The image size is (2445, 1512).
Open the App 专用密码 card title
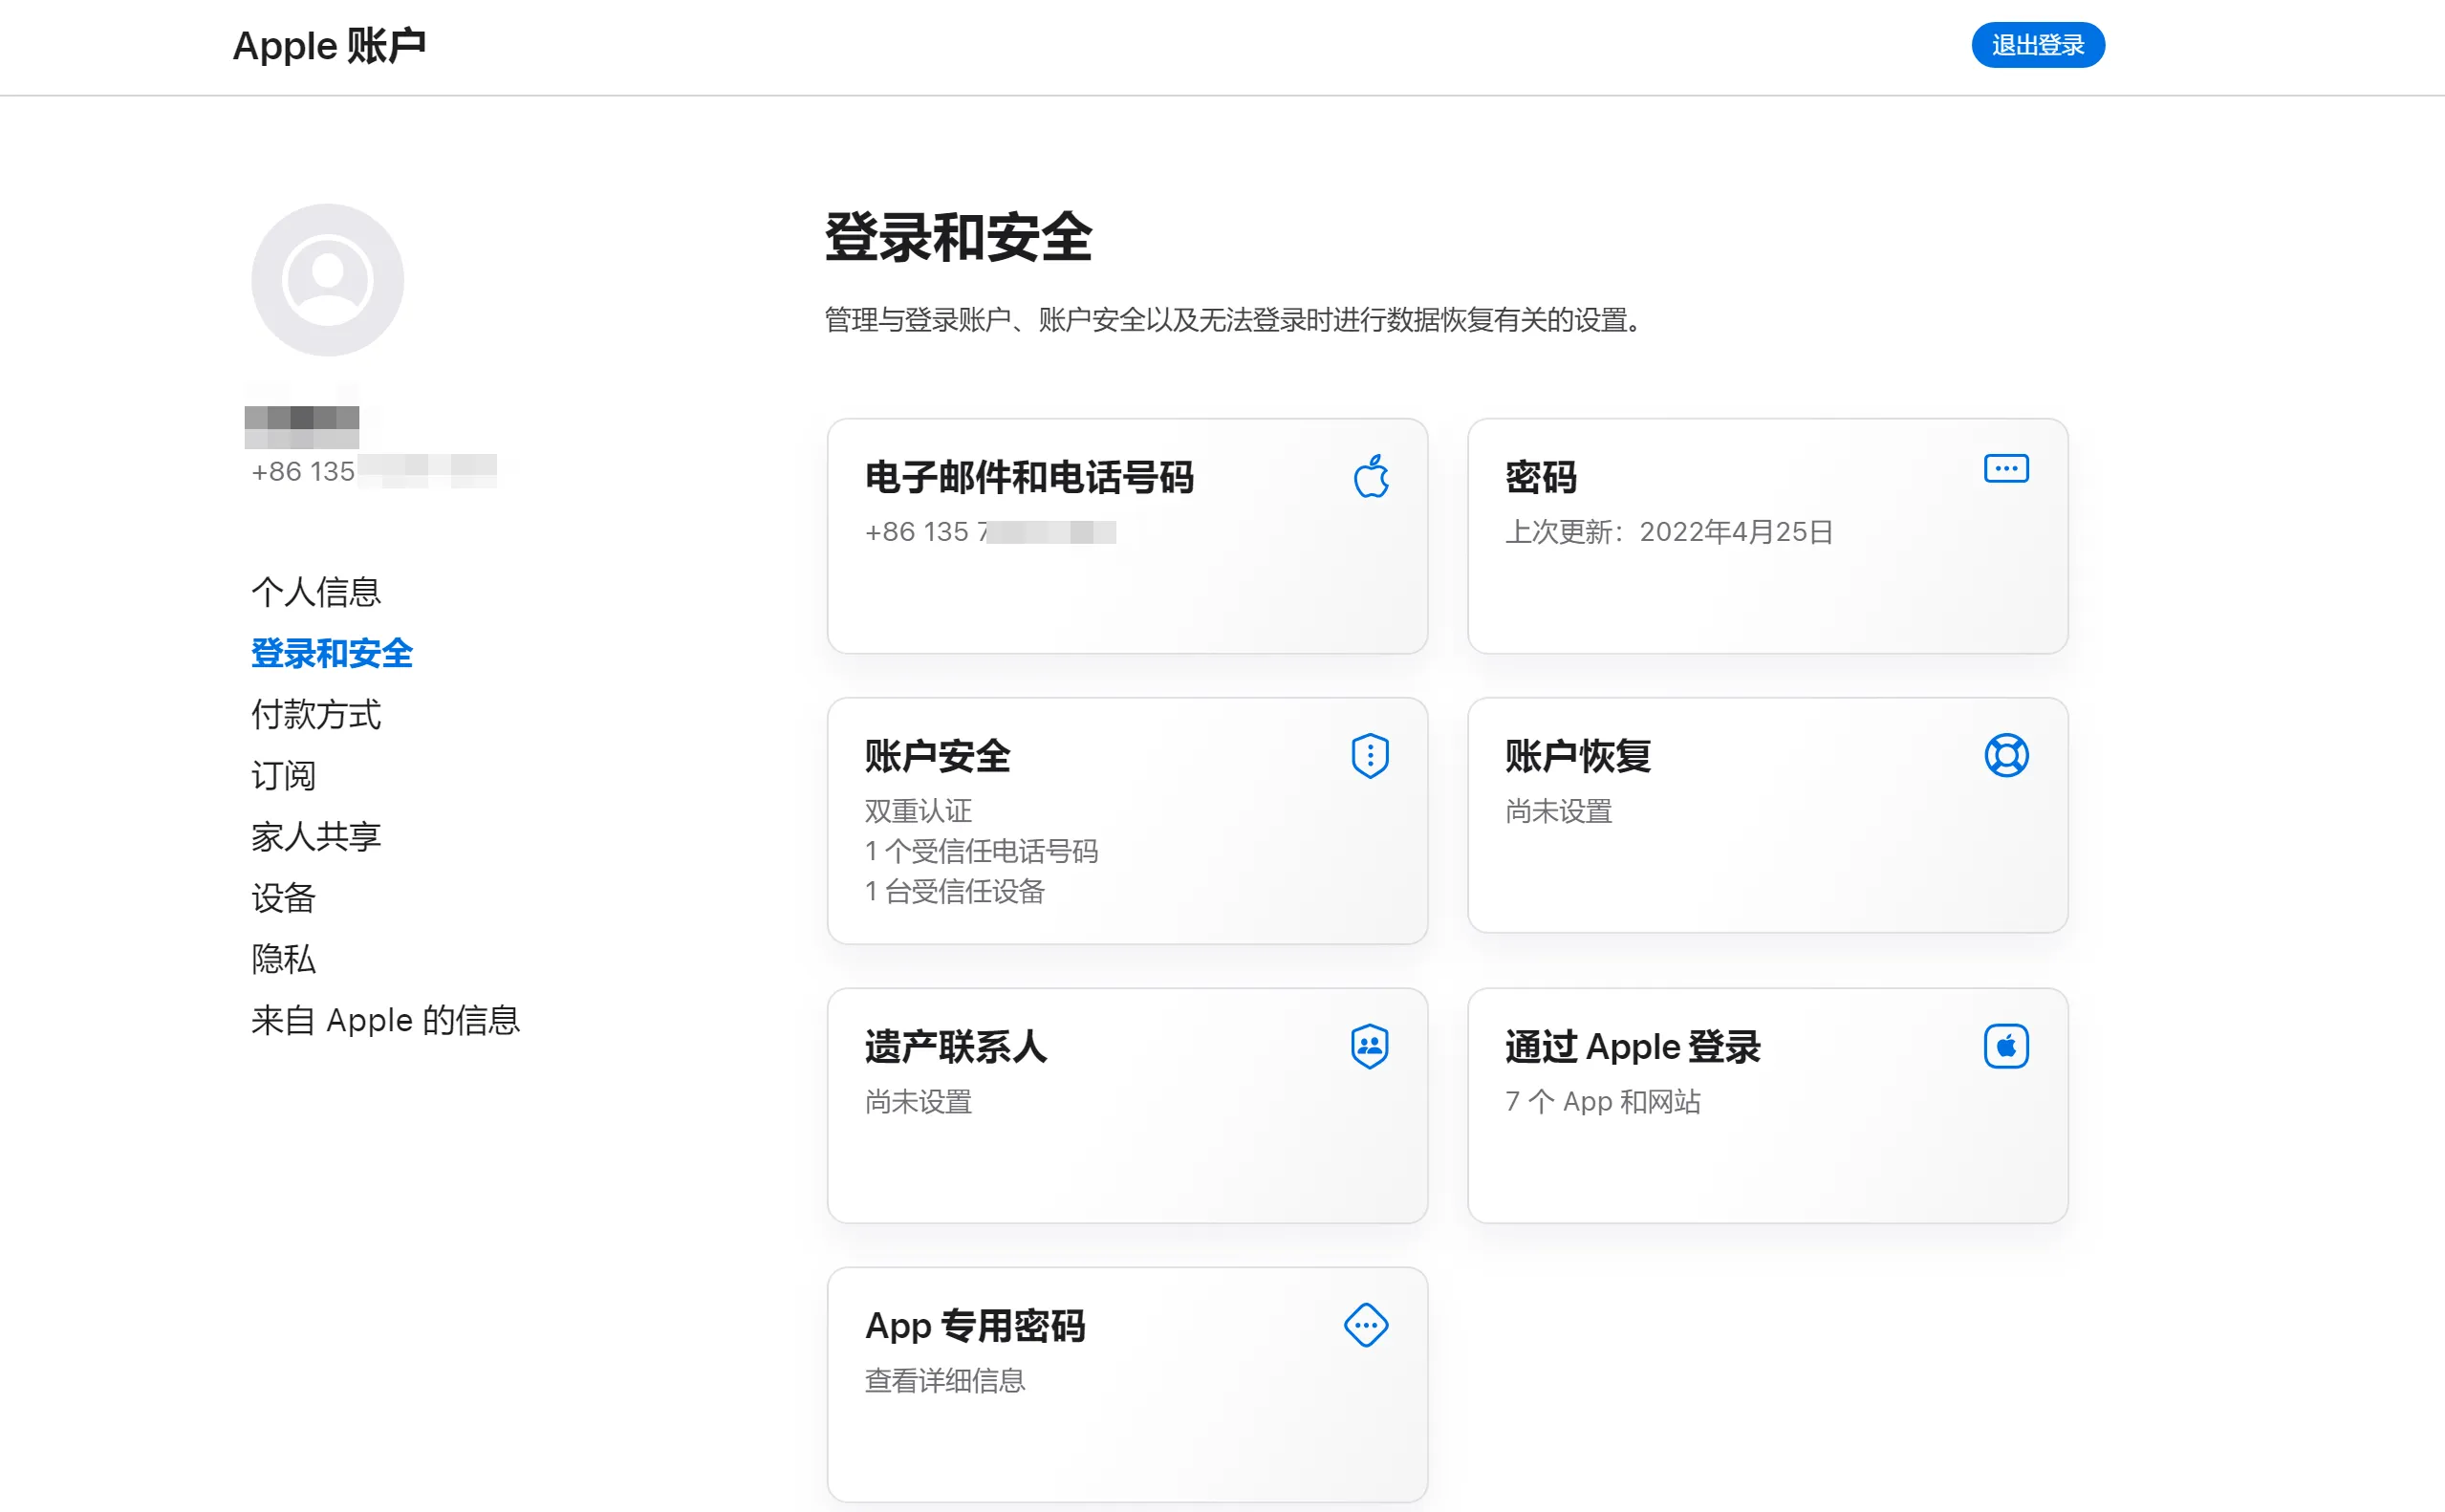click(x=975, y=1327)
